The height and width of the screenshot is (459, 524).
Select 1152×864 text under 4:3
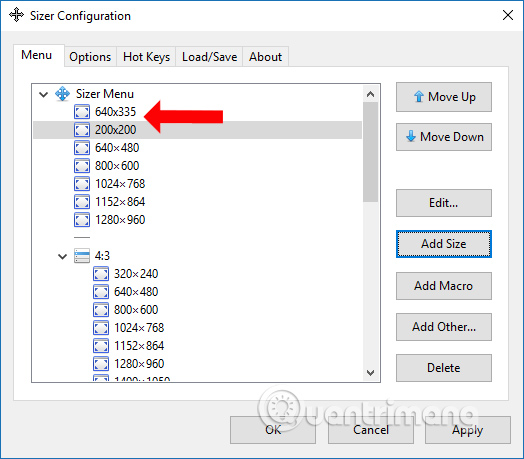[139, 346]
